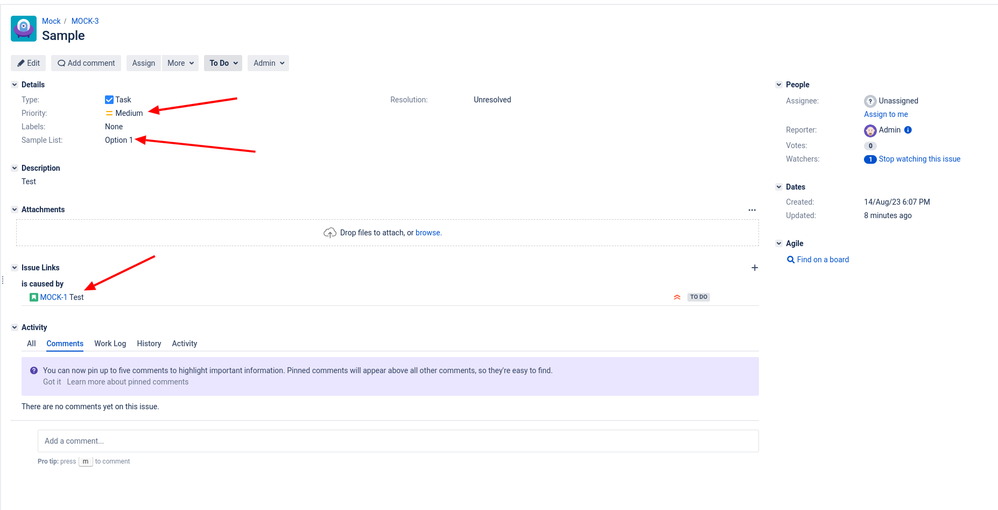
Task: Click the Medium priority icon
Action: click(109, 113)
